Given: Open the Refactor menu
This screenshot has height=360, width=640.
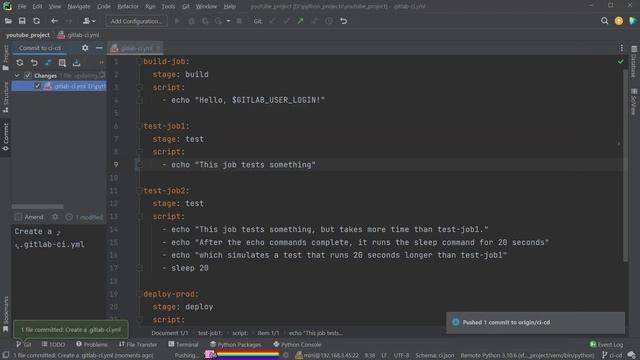Looking at the screenshot, I should tap(128, 7).
